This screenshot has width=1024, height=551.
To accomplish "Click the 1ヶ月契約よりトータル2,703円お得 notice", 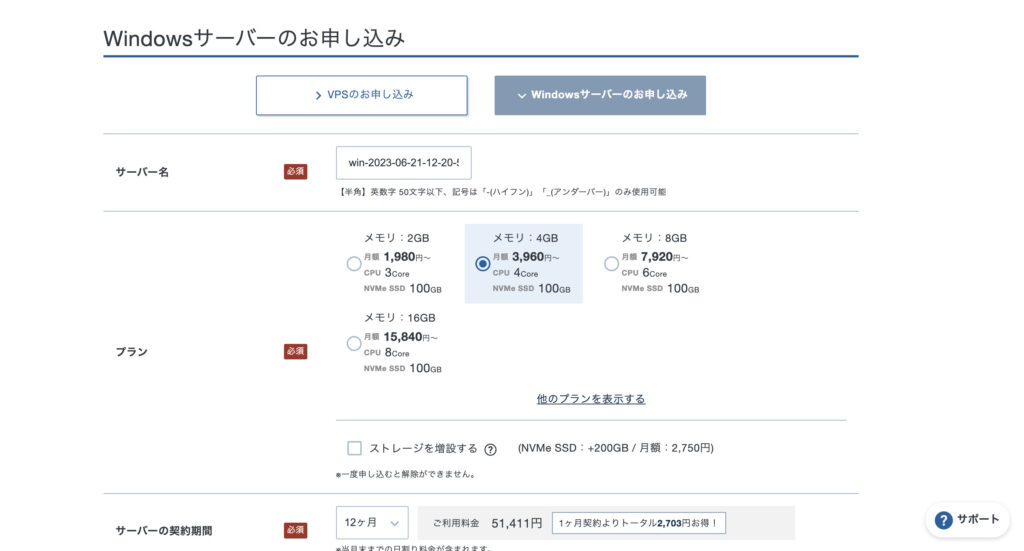I will pyautogui.click(x=639, y=523).
